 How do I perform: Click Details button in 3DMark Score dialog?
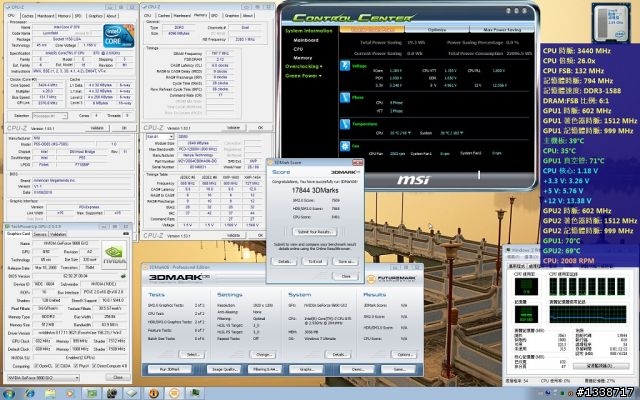tap(284, 262)
